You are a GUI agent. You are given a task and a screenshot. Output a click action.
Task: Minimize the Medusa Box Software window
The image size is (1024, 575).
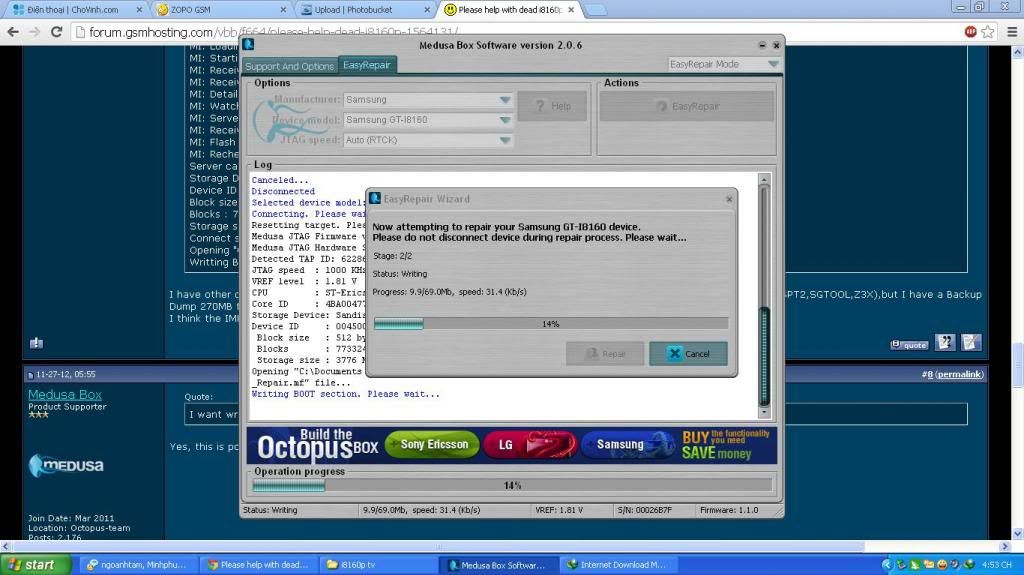[761, 45]
